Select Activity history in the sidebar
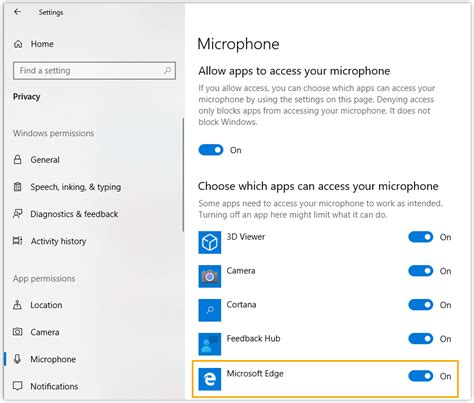This screenshot has height=403, width=474. (x=58, y=241)
